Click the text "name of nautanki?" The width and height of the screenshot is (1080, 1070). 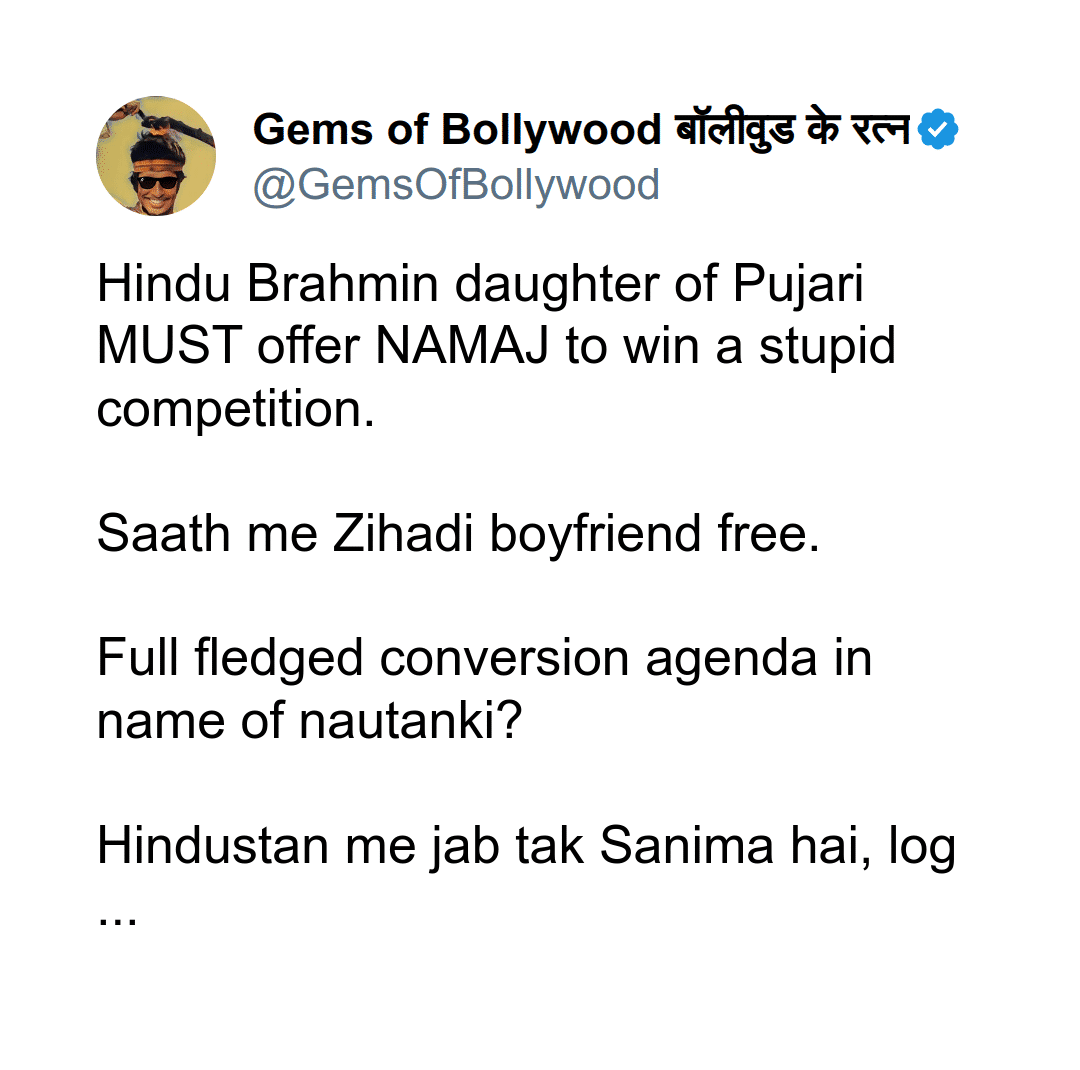pyautogui.click(x=310, y=720)
